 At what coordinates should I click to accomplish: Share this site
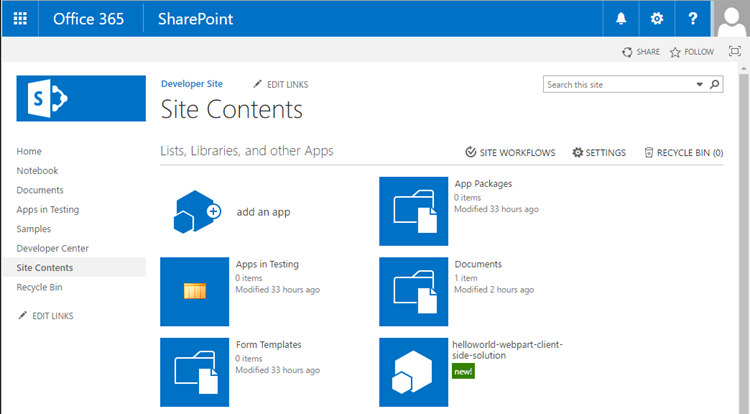(641, 52)
